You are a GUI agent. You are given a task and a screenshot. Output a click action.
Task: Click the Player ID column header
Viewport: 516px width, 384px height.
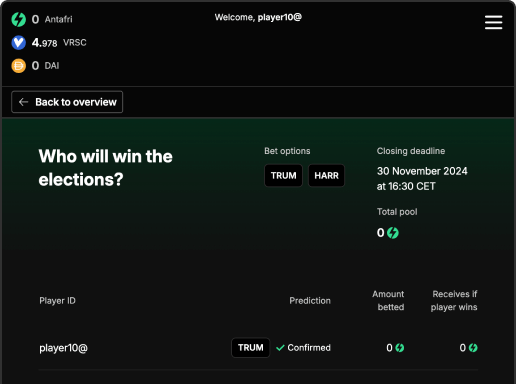pyautogui.click(x=57, y=301)
